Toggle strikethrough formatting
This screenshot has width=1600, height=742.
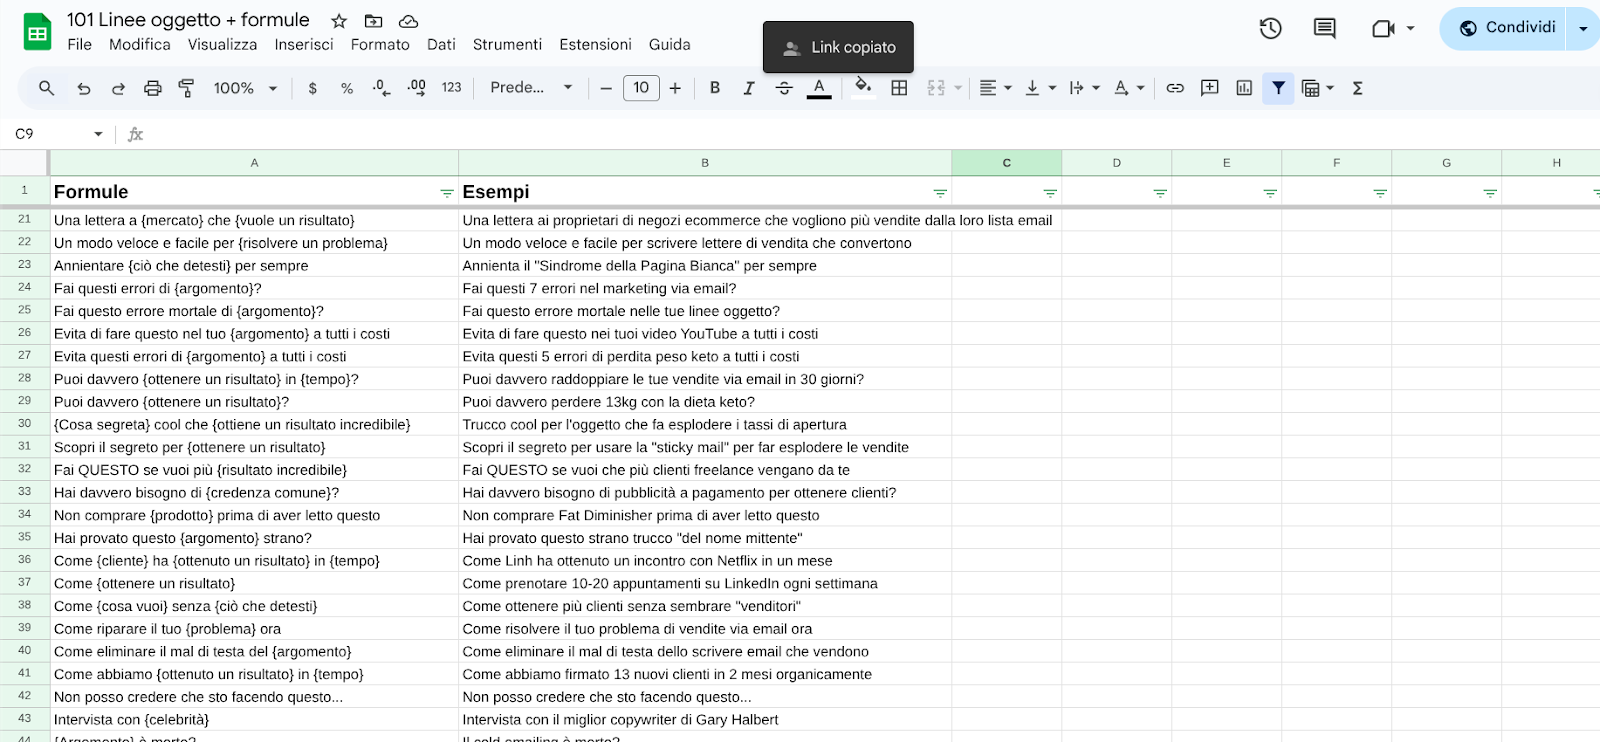[x=784, y=88]
